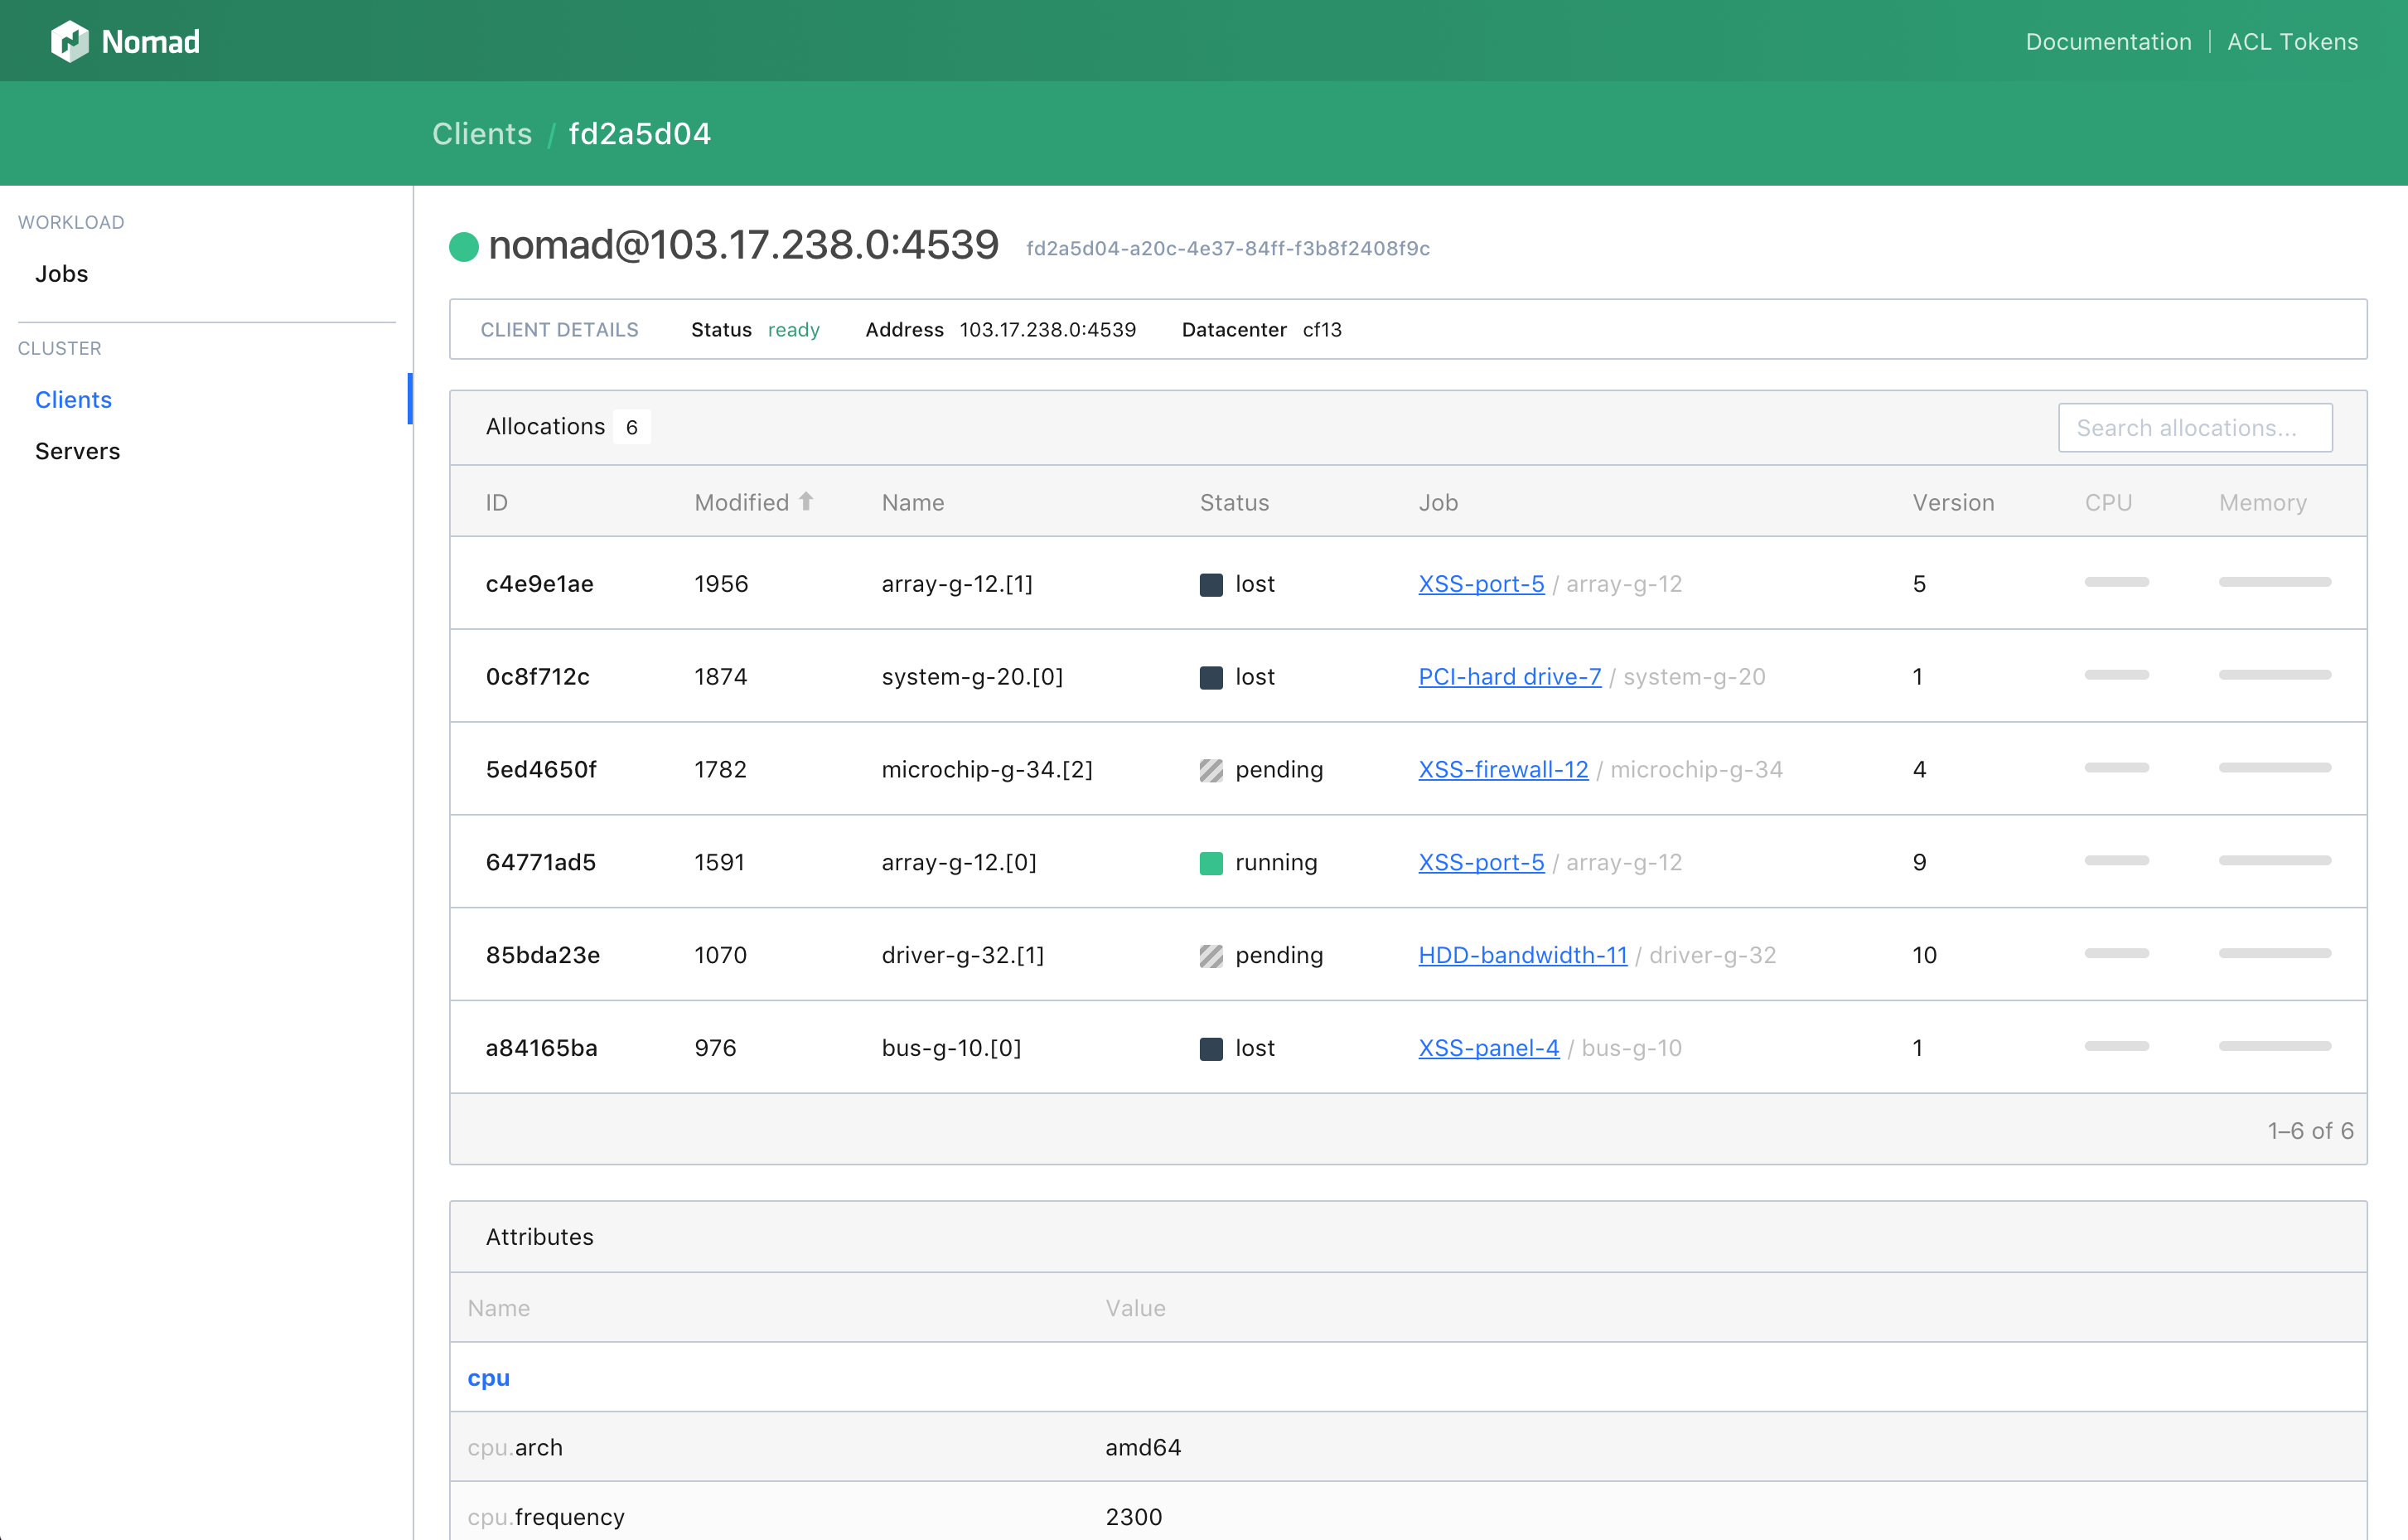Click the allocations count badge 6

632,427
